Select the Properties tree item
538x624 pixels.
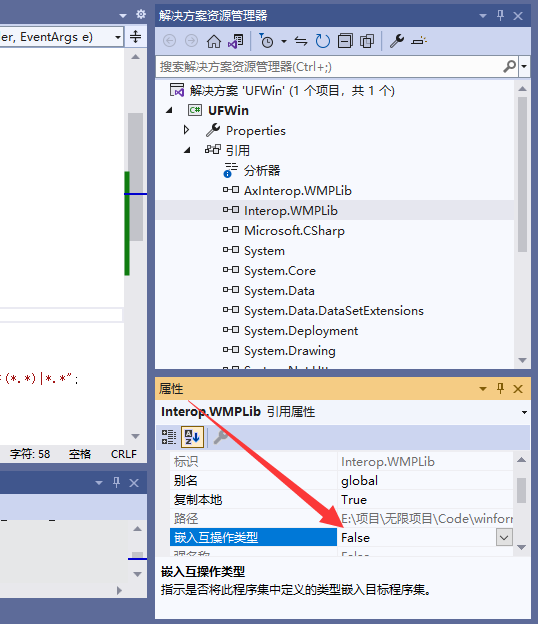[x=255, y=131]
